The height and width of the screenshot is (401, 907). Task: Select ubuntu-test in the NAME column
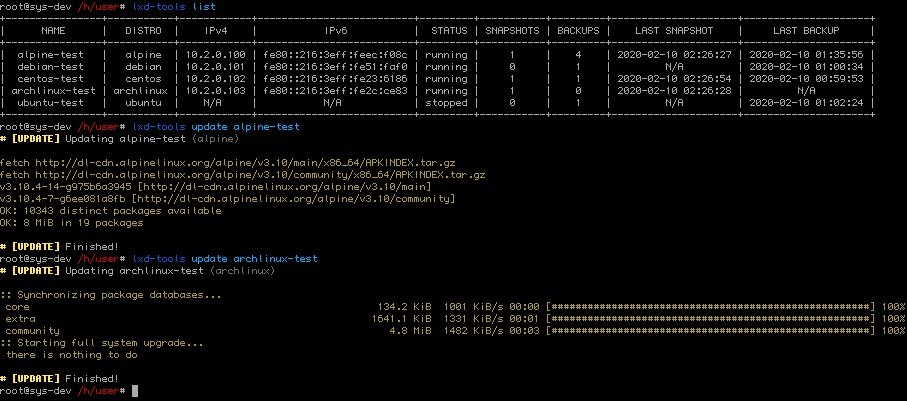[x=50, y=103]
